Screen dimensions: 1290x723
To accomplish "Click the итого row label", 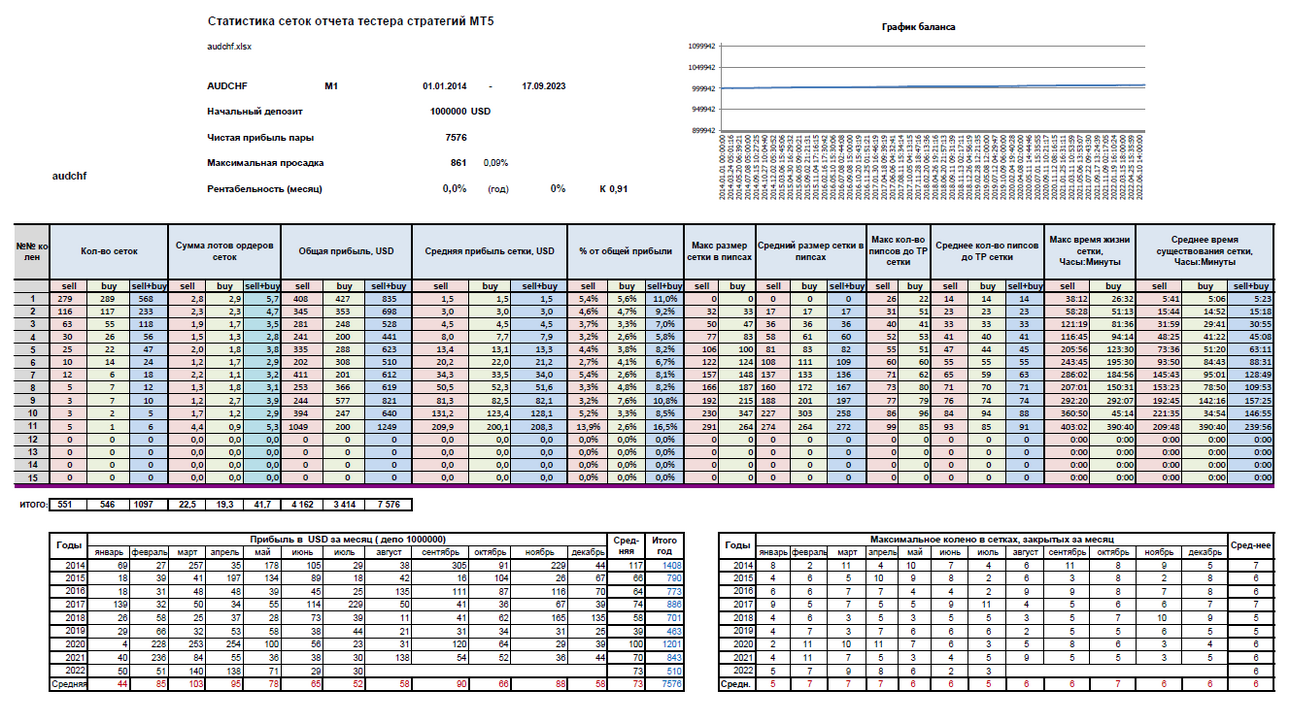I will click(x=33, y=507).
